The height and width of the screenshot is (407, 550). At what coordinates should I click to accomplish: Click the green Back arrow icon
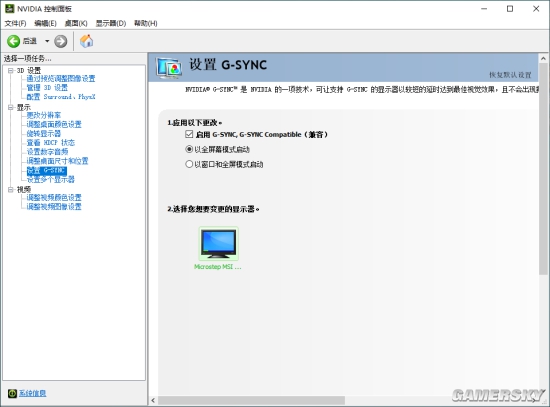[x=14, y=41]
